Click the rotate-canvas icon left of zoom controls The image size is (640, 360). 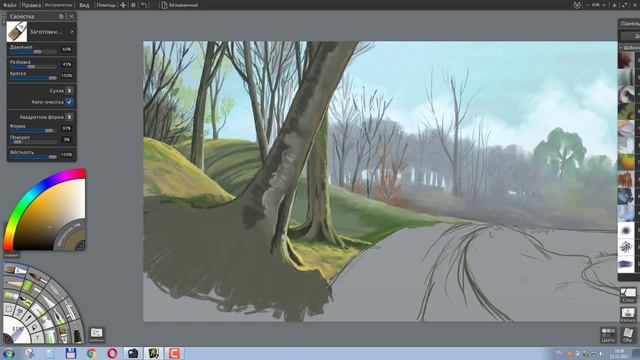point(577,5)
